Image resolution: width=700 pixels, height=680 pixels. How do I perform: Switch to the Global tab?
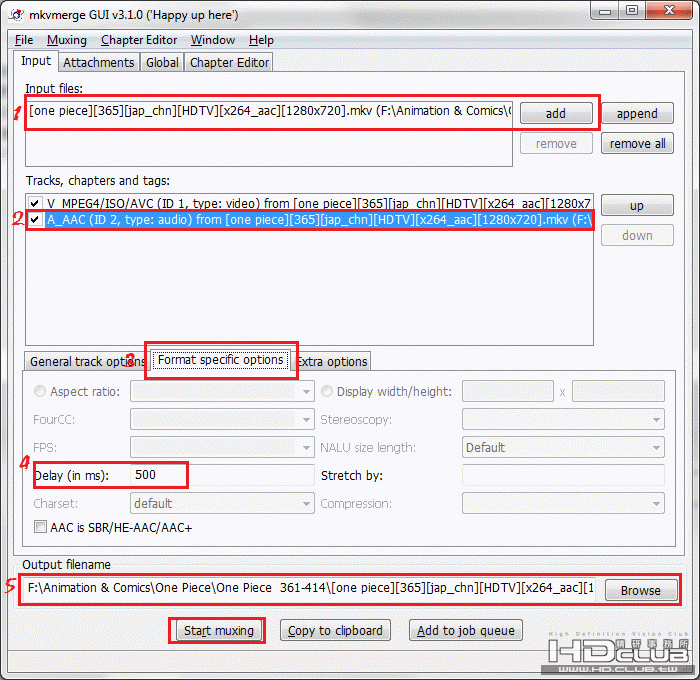click(162, 63)
